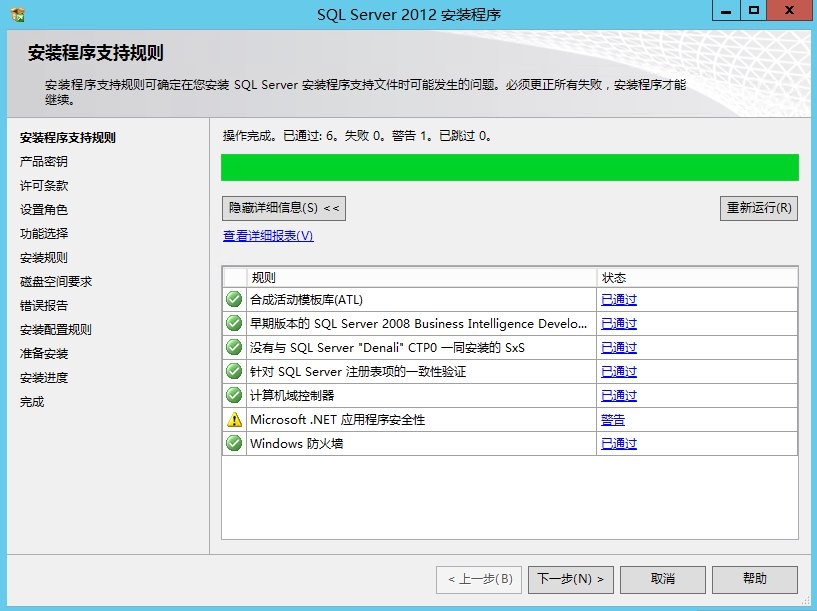Viewport: 817px width, 611px height.
Task: Click the green completed progress bar
Action: (x=510, y=167)
